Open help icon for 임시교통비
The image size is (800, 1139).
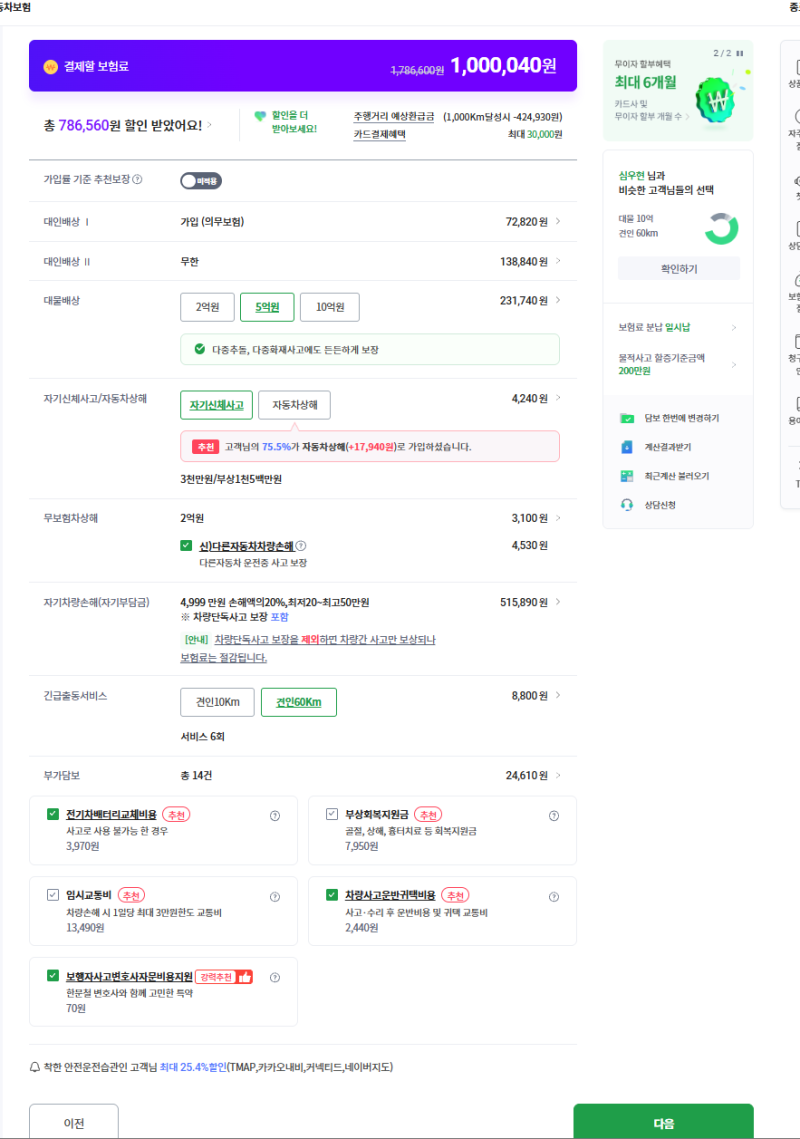coord(275,897)
